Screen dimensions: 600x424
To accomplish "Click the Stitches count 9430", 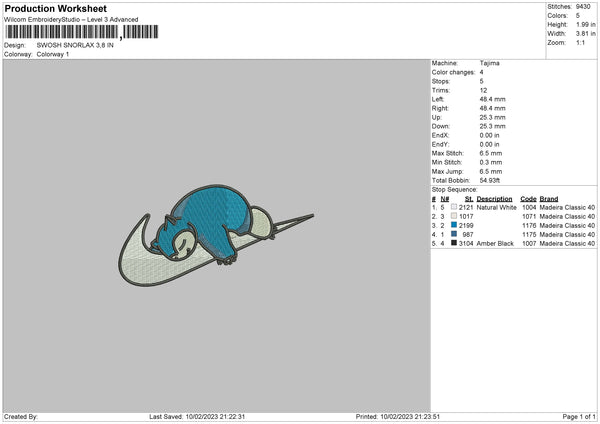I will click(583, 7).
